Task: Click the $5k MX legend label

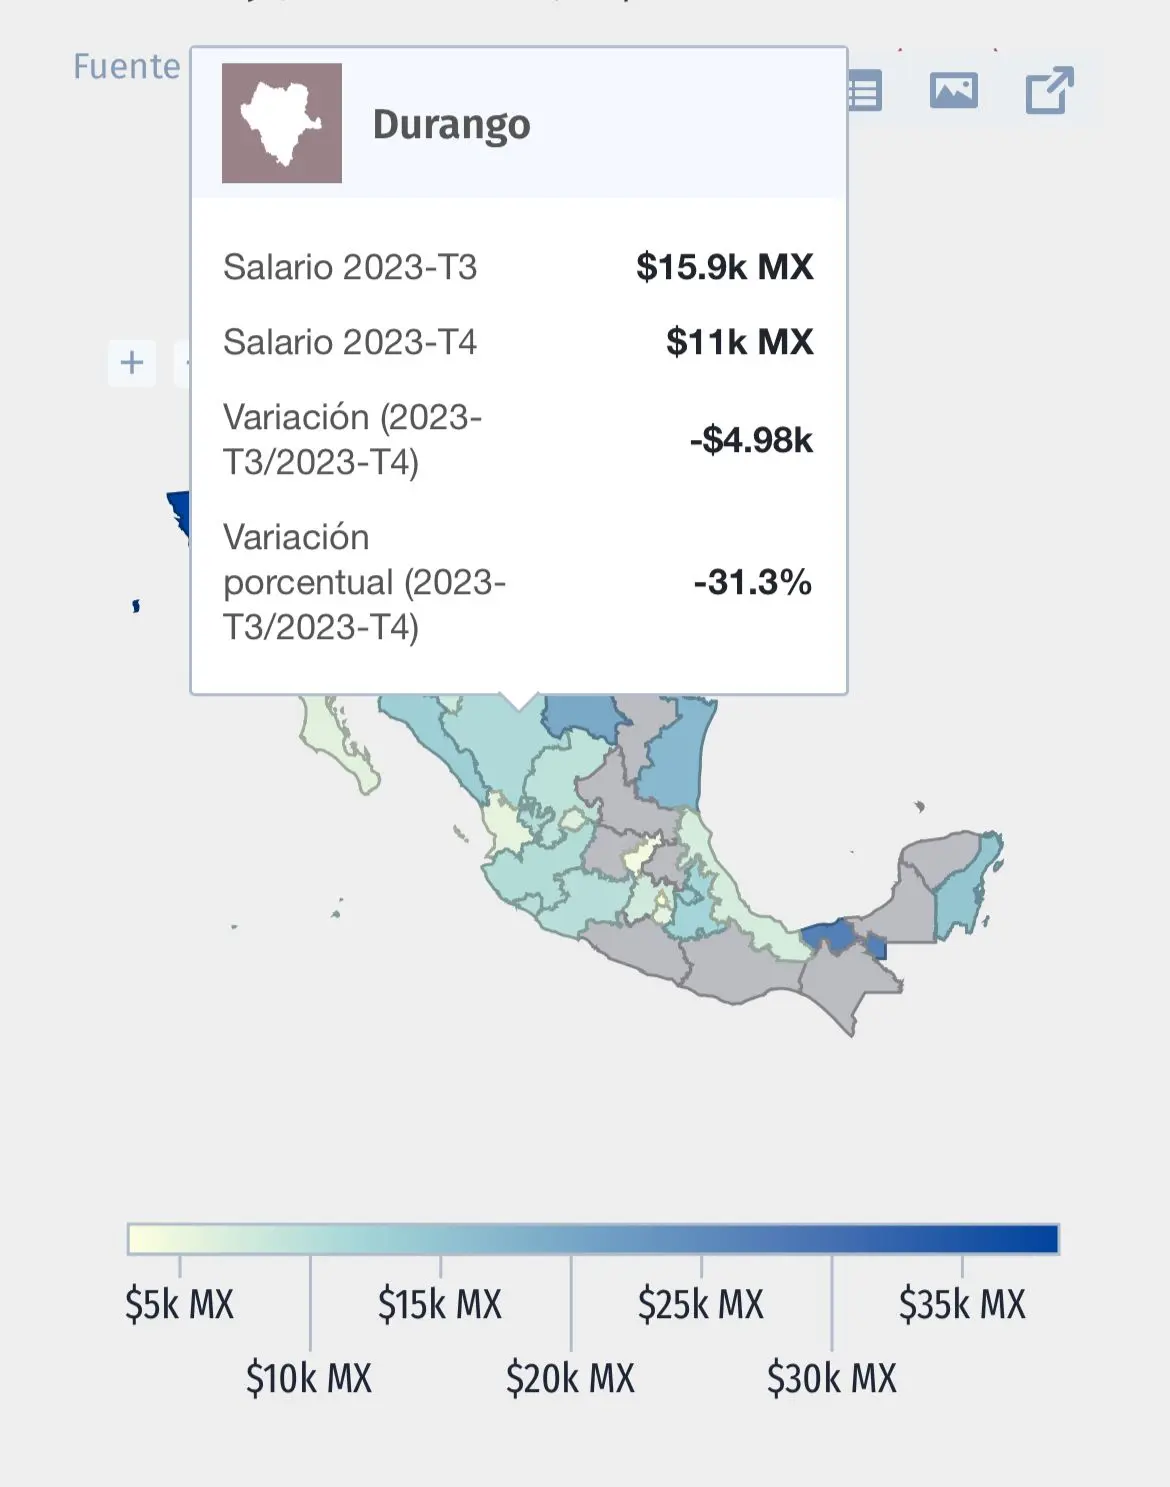Action: pyautogui.click(x=179, y=1304)
